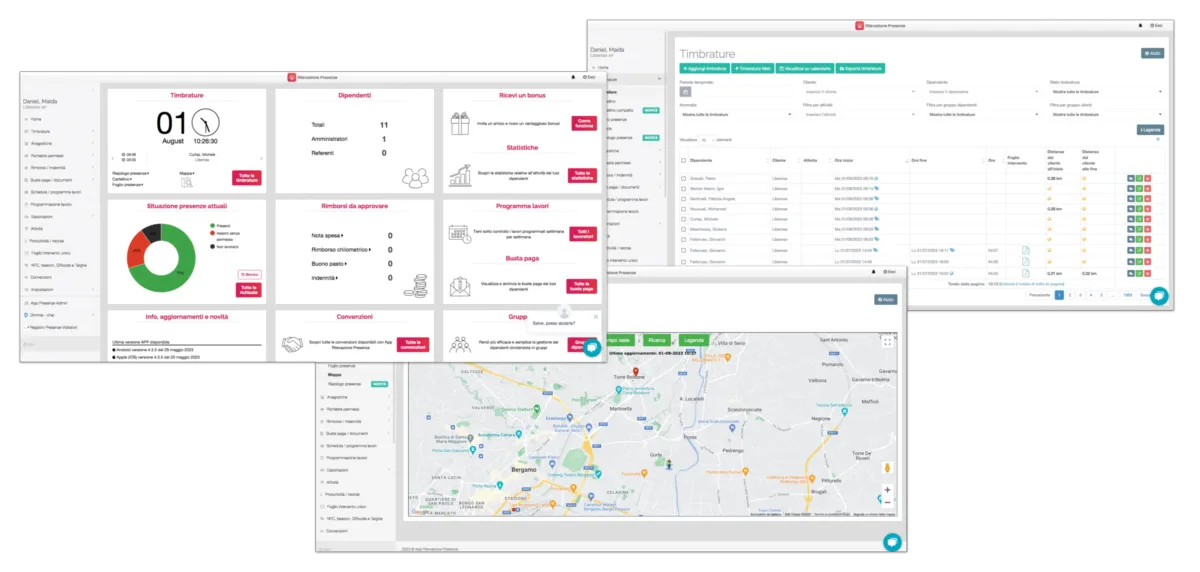Tick checkbox for row 'Santinelli, Patrizia Angela'
Screen dimensions: 1200x572
click(x=684, y=198)
